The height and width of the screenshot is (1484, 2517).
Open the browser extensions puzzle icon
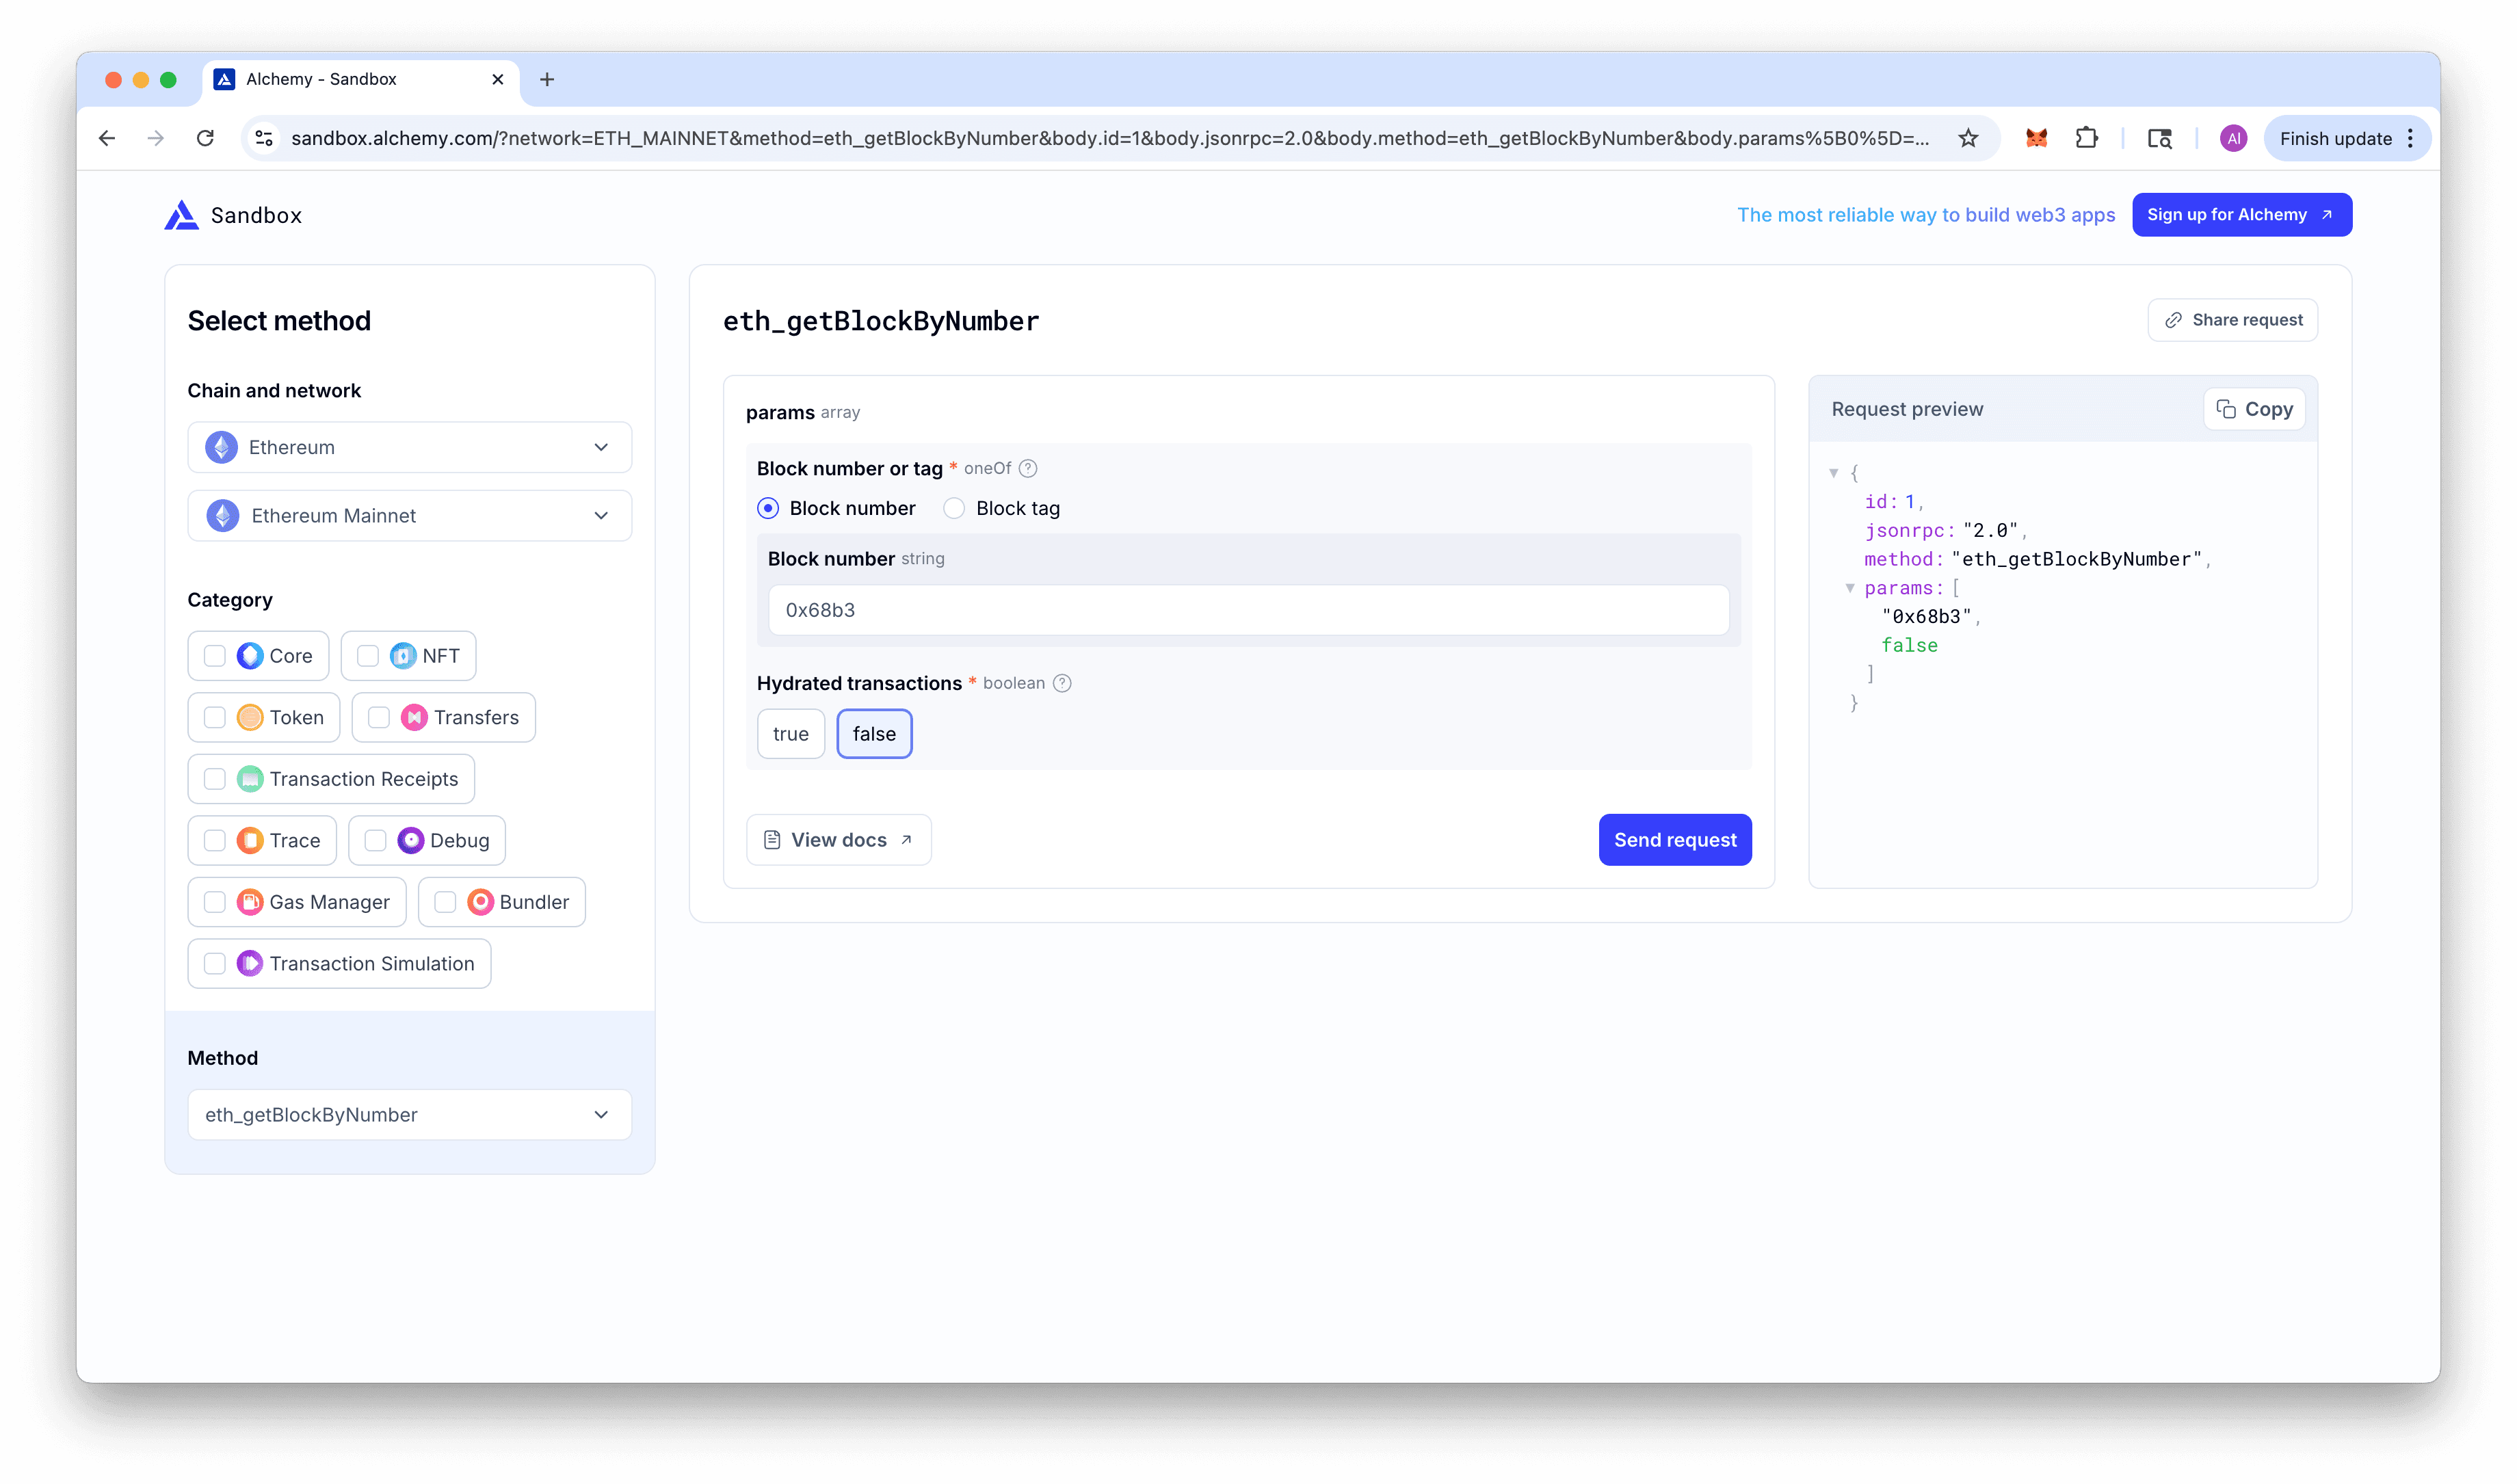point(2086,138)
